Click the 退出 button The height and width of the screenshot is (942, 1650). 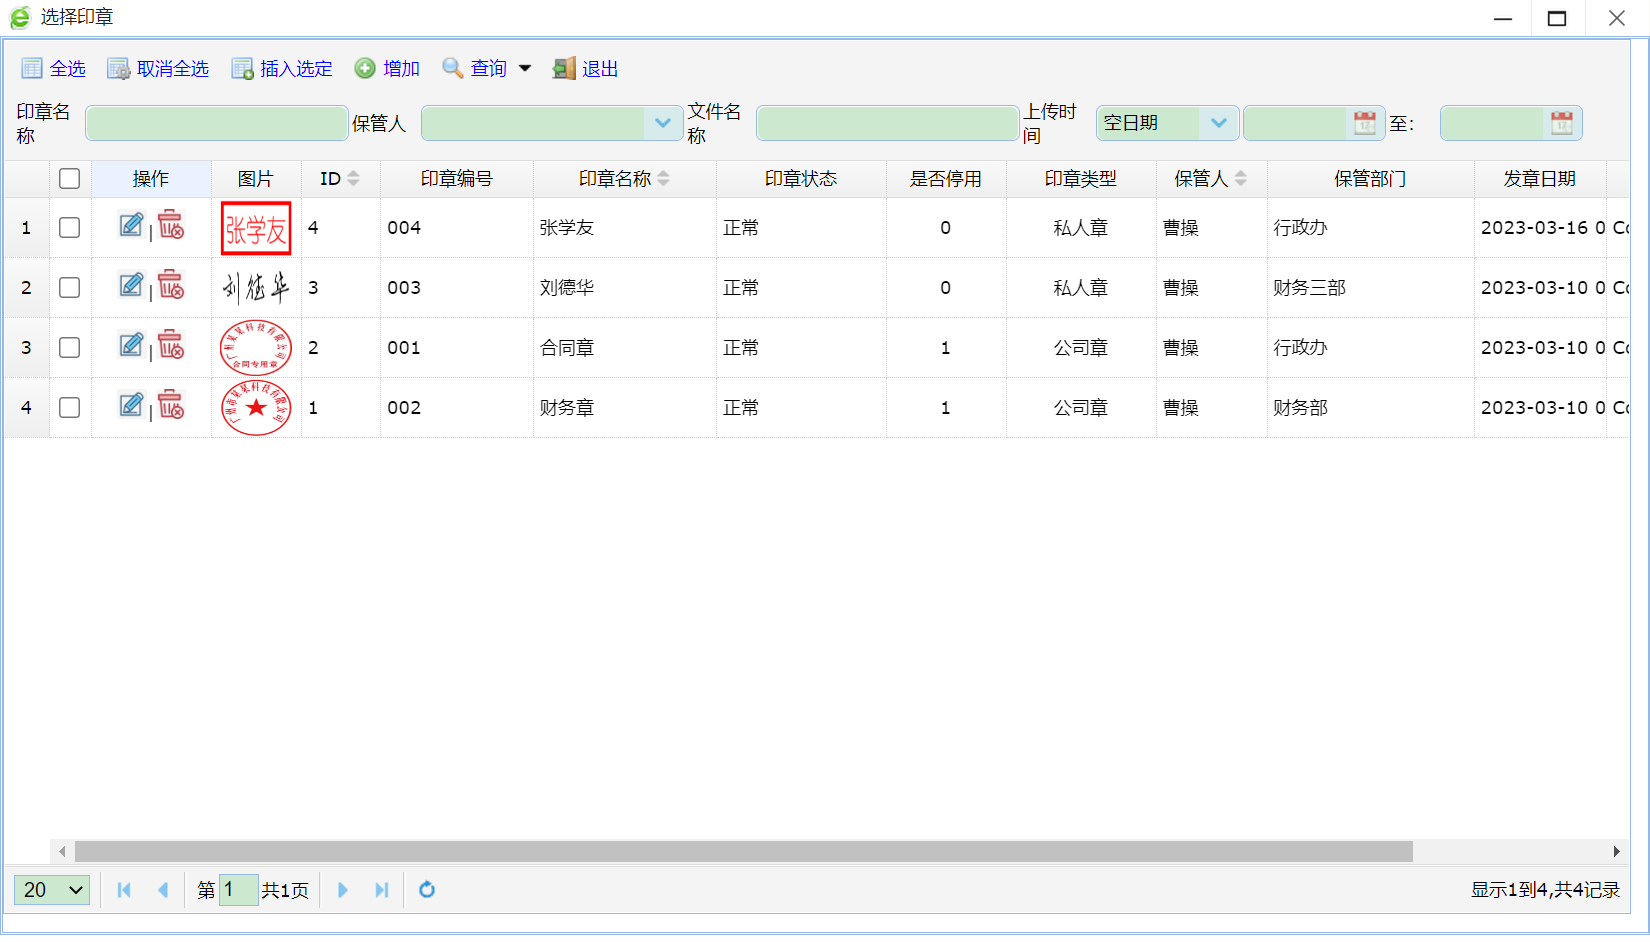[586, 69]
